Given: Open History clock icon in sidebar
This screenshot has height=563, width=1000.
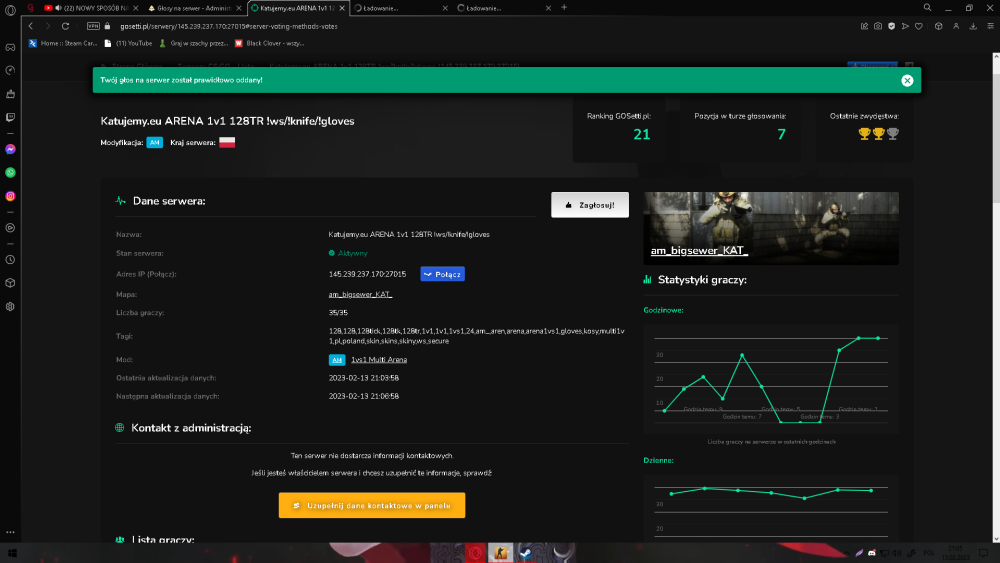Looking at the screenshot, I should pyautogui.click(x=10, y=260).
